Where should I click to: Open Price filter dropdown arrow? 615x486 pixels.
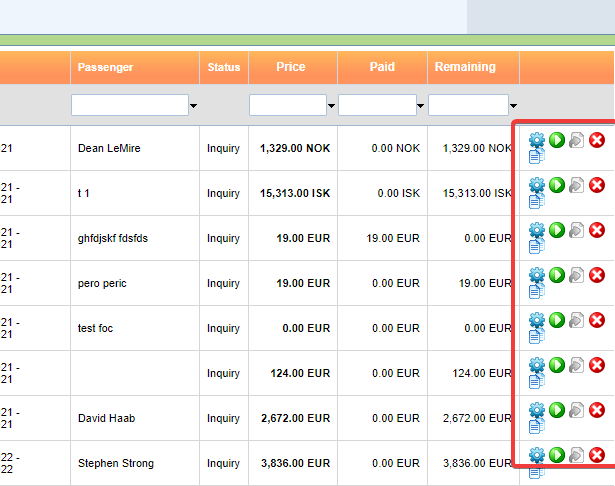pos(331,106)
